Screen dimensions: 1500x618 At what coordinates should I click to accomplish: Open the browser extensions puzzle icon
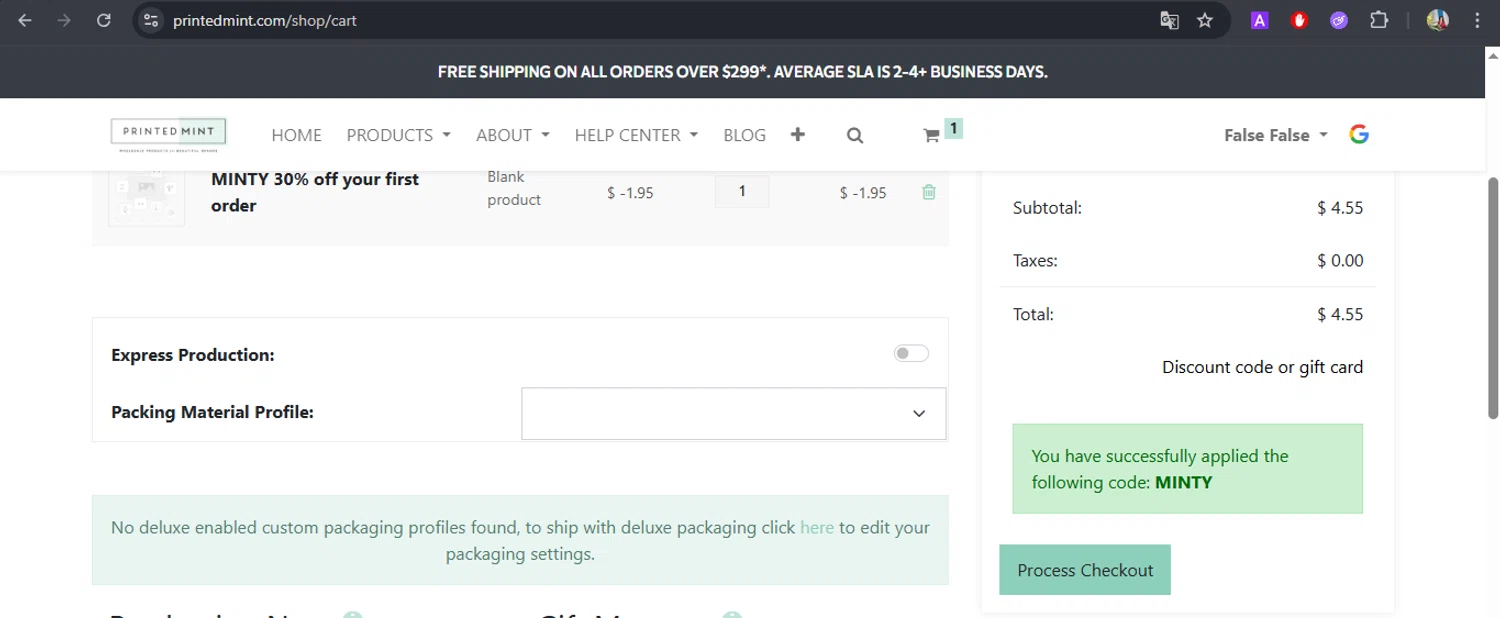pyautogui.click(x=1379, y=20)
